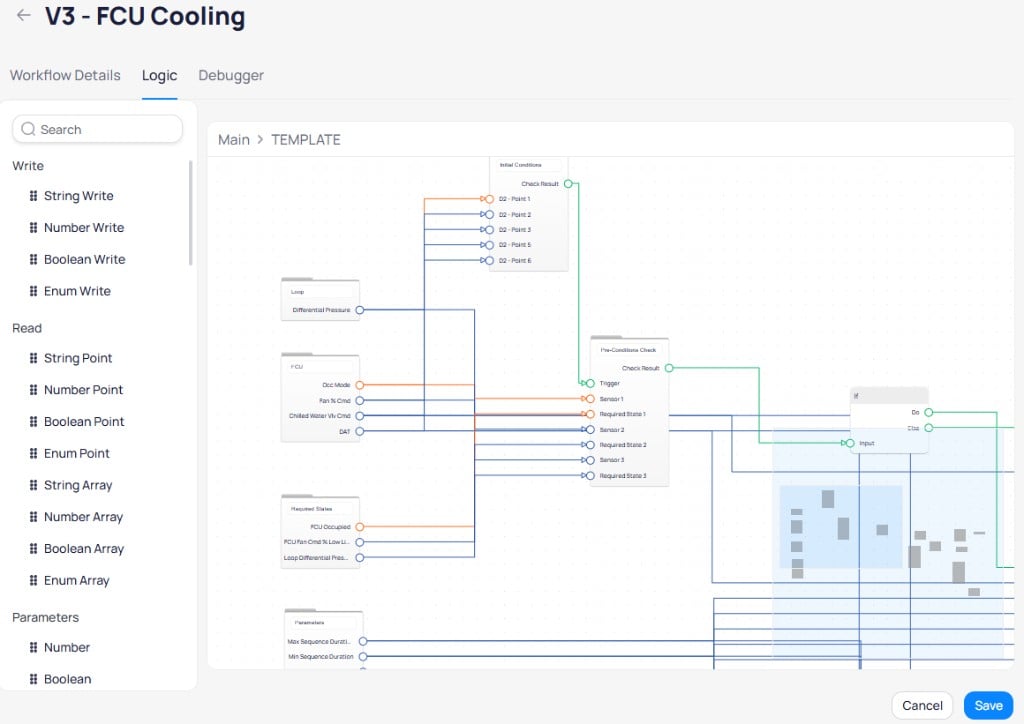Select the Logic tab
The image size is (1024, 724).
[159, 75]
